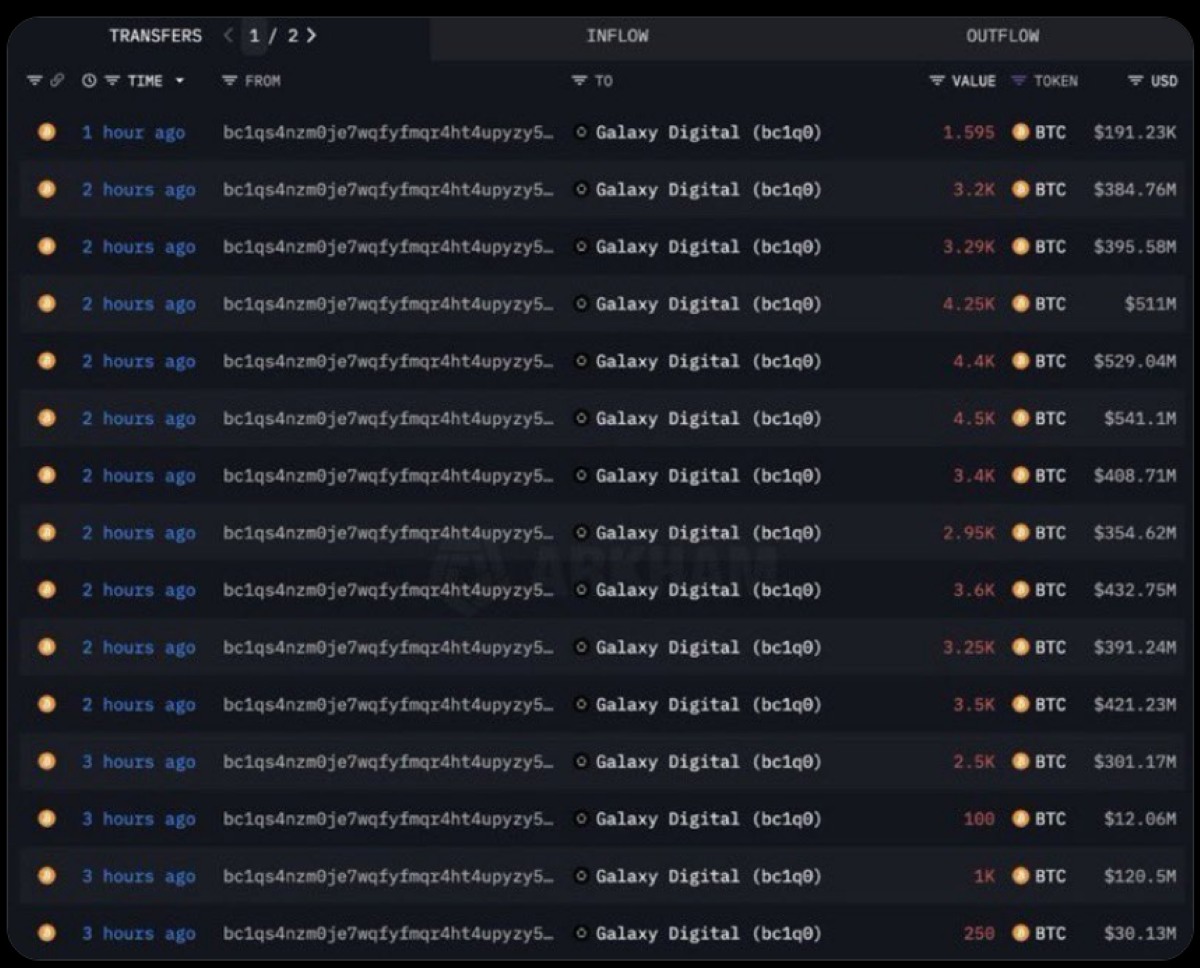This screenshot has width=1200, height=968.
Task: Click Galaxy Digital entity icon in $408.71M row
Action: tap(581, 475)
